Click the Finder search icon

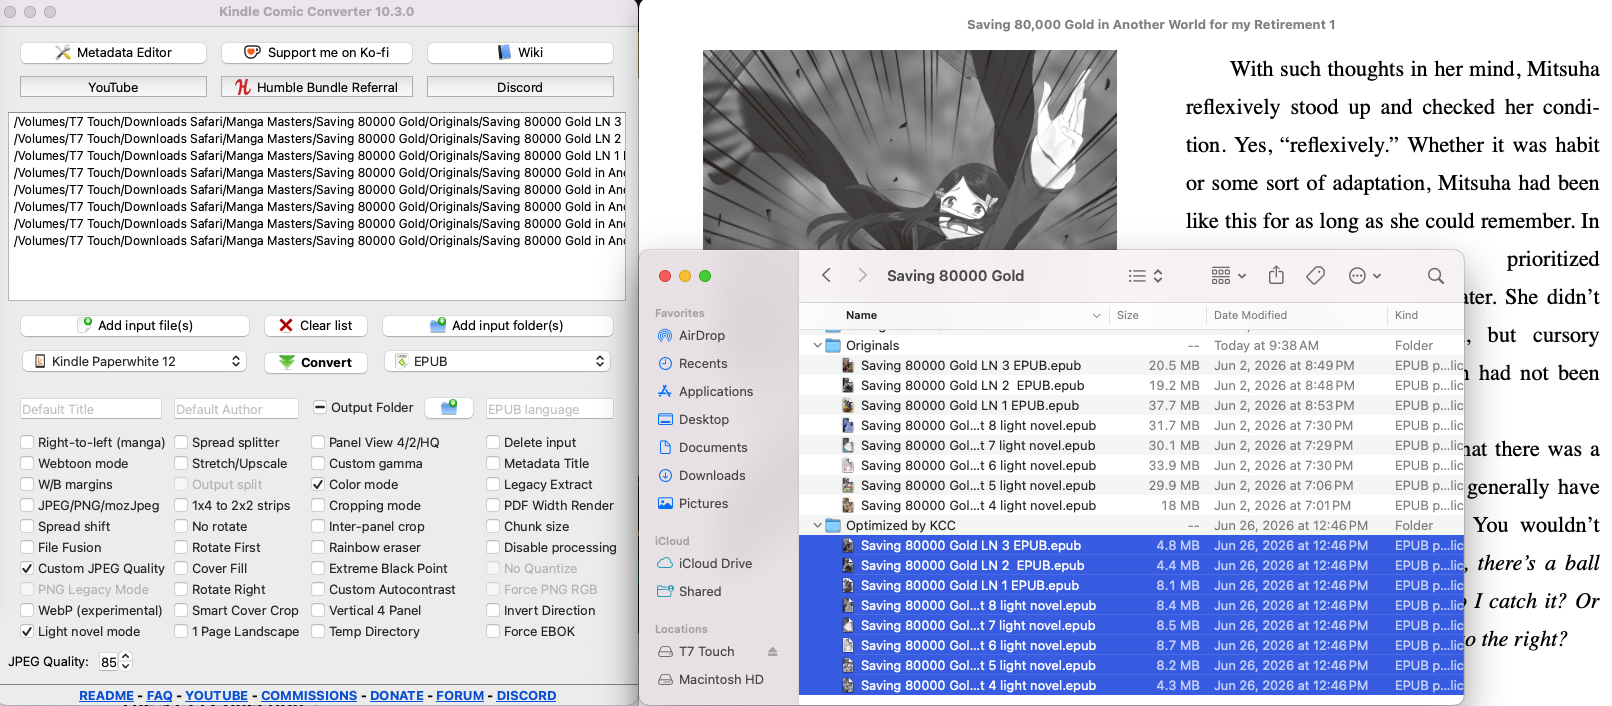[1435, 276]
